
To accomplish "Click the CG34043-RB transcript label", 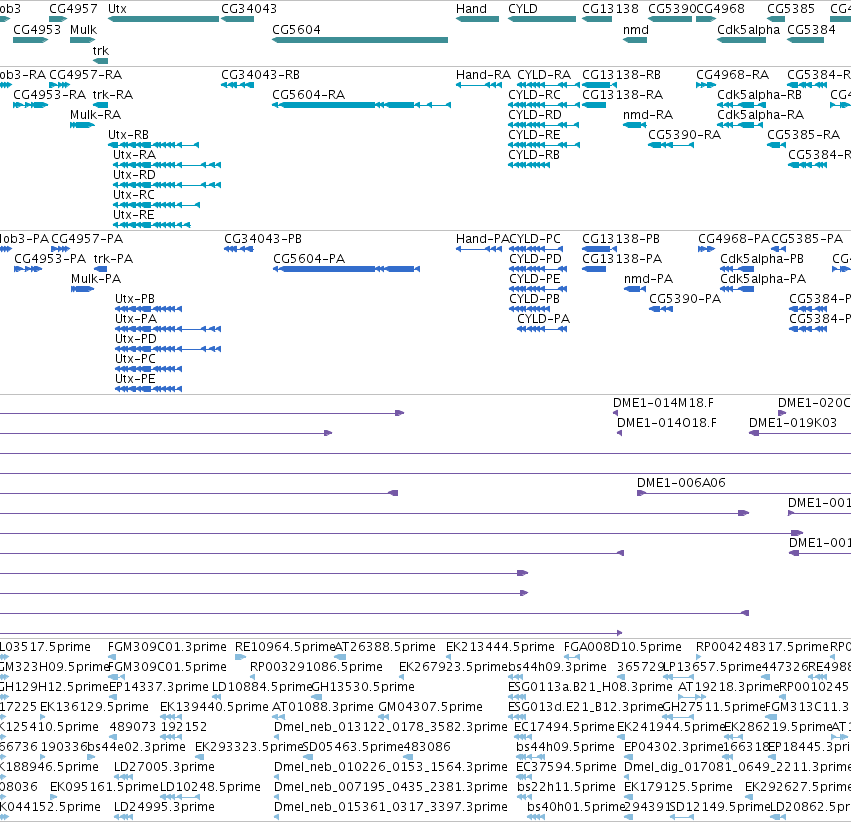I will pyautogui.click(x=260, y=74).
